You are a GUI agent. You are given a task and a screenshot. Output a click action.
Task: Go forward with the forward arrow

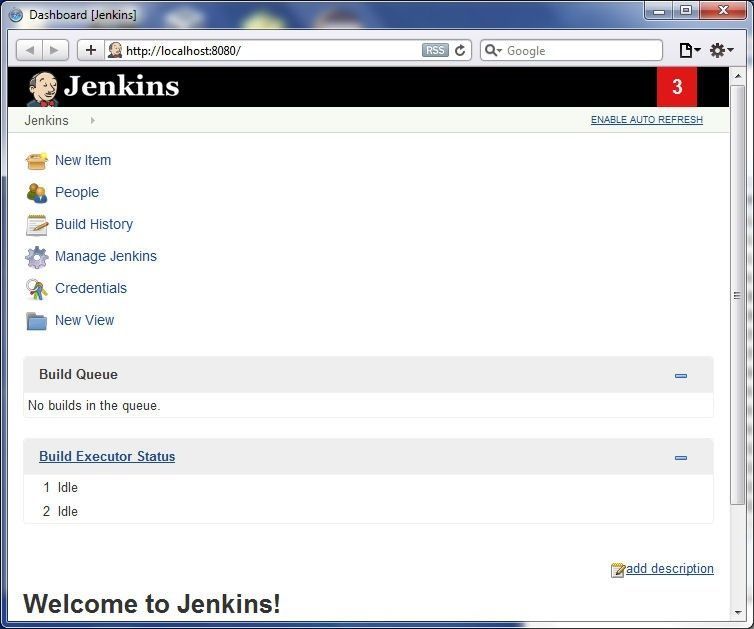(x=55, y=50)
